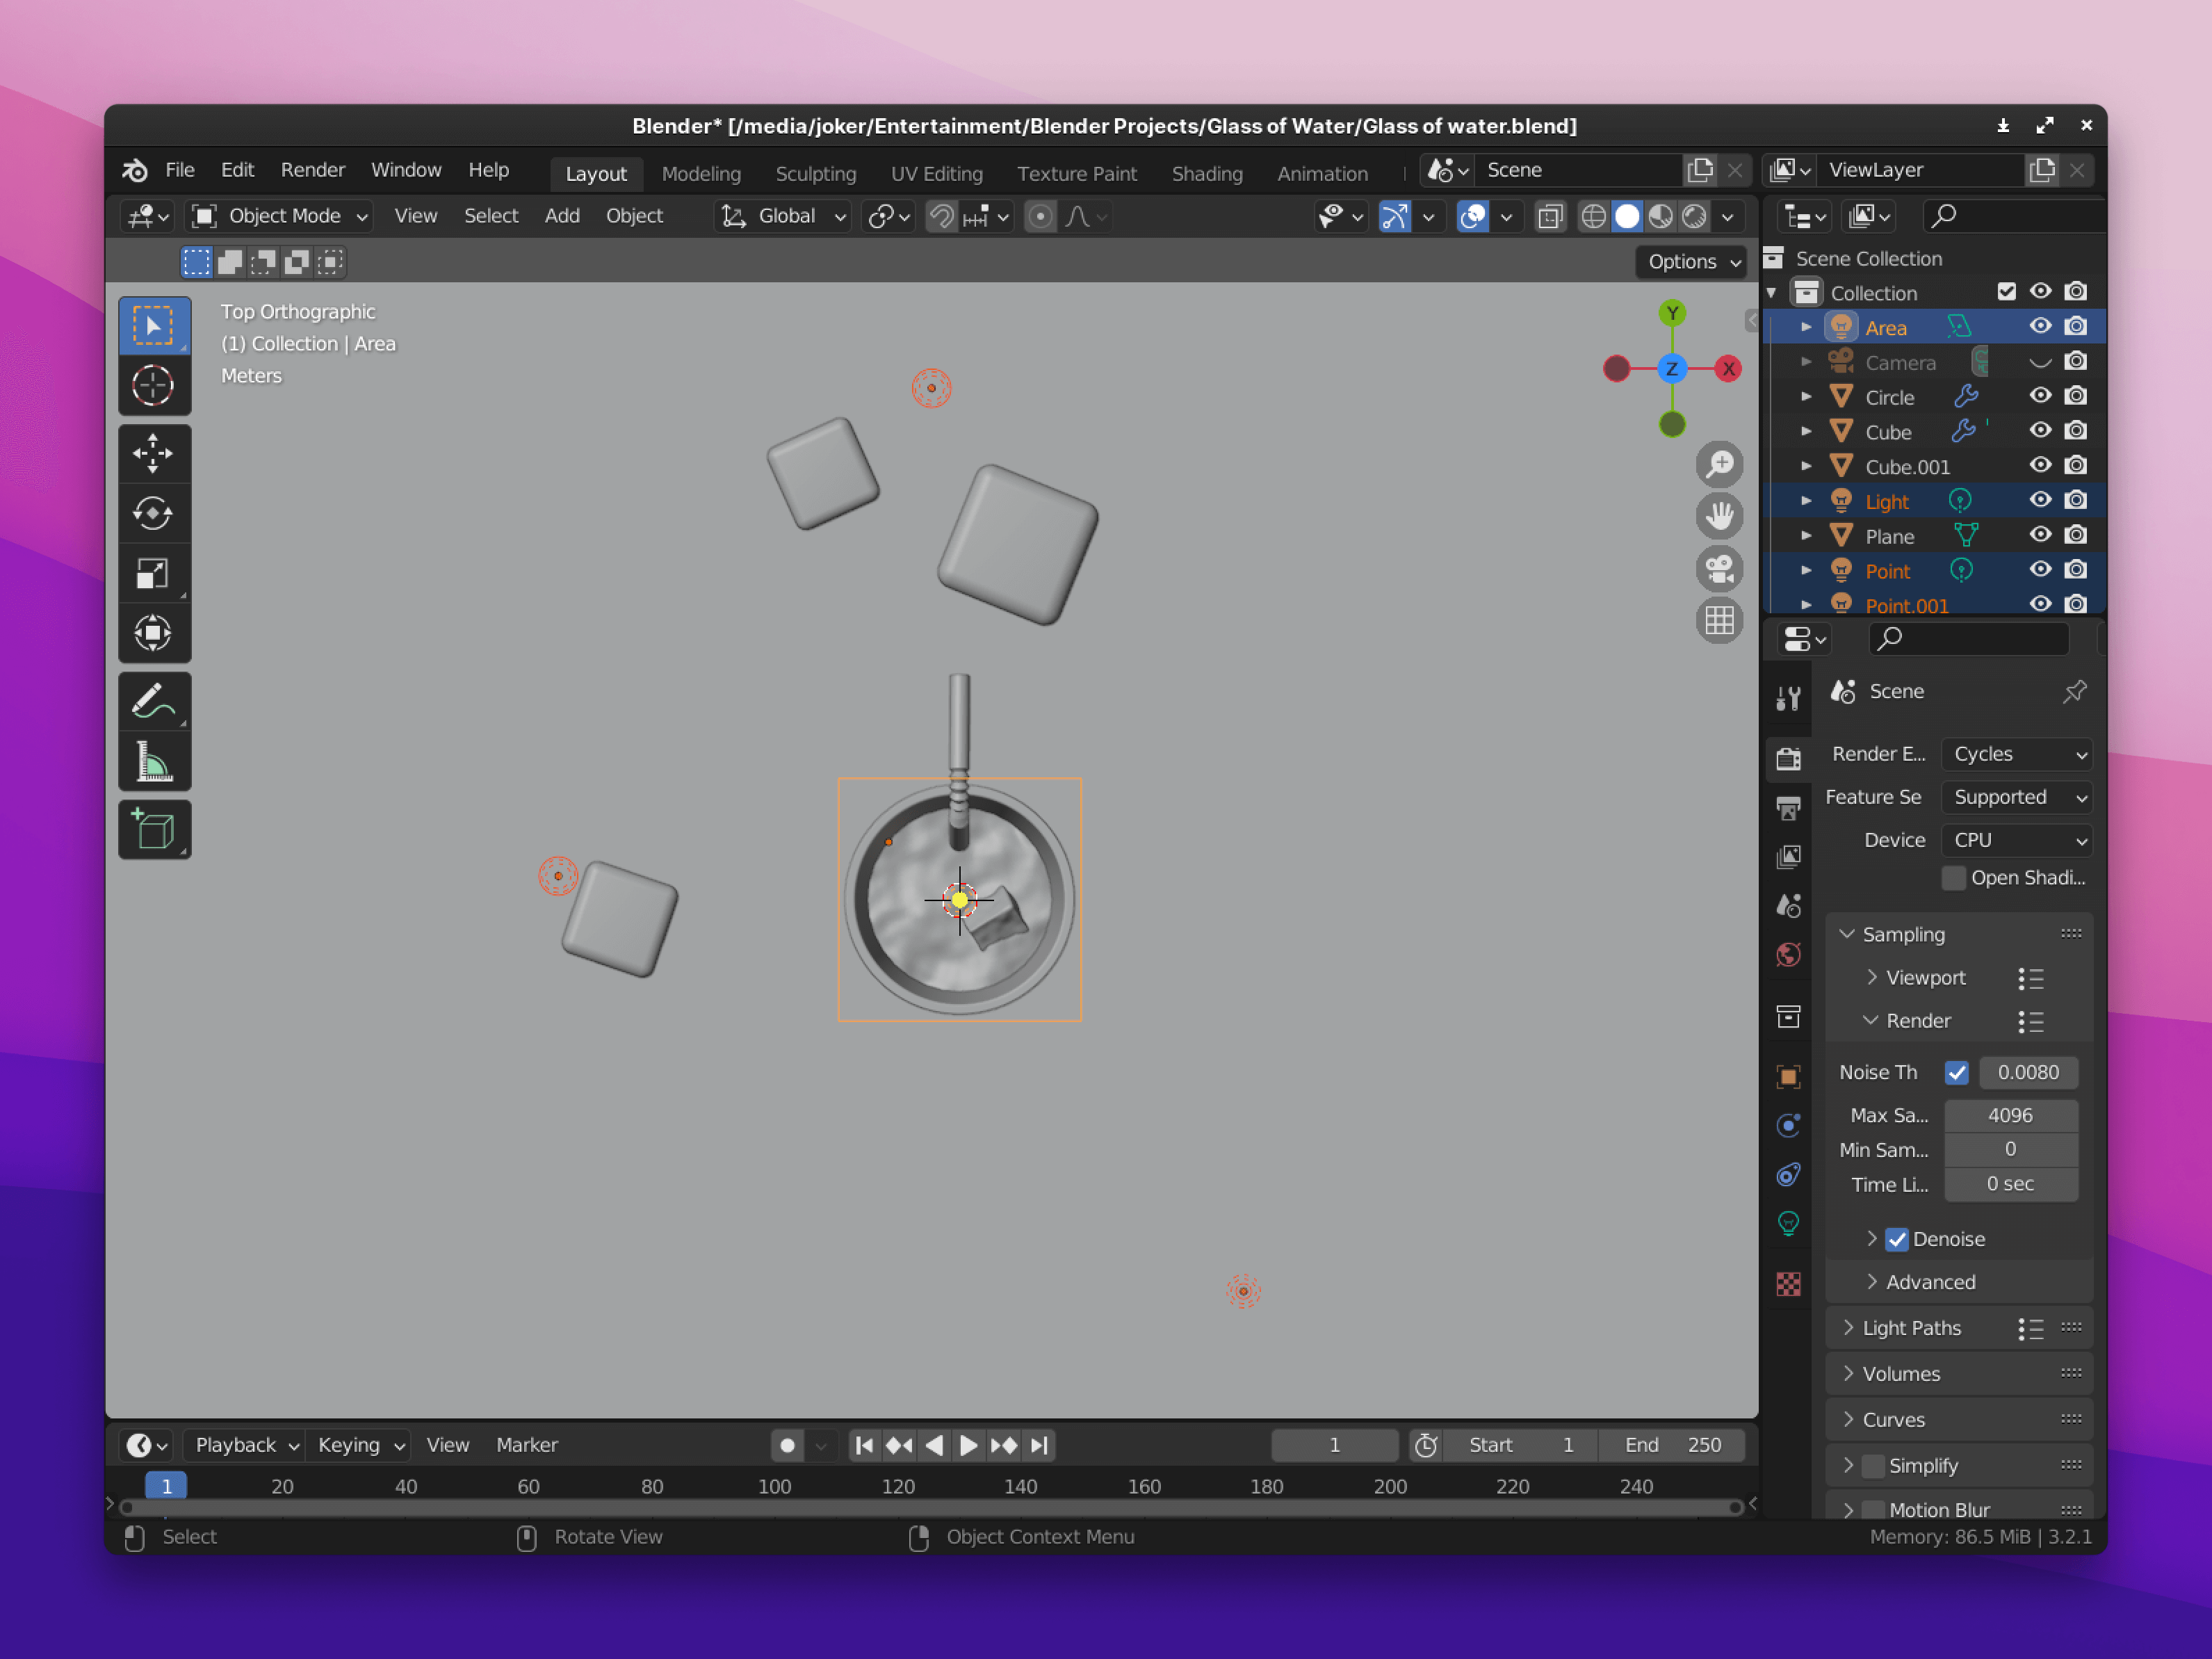This screenshot has height=1659, width=2212.
Task: Select the Add Cube tool
Action: [153, 830]
